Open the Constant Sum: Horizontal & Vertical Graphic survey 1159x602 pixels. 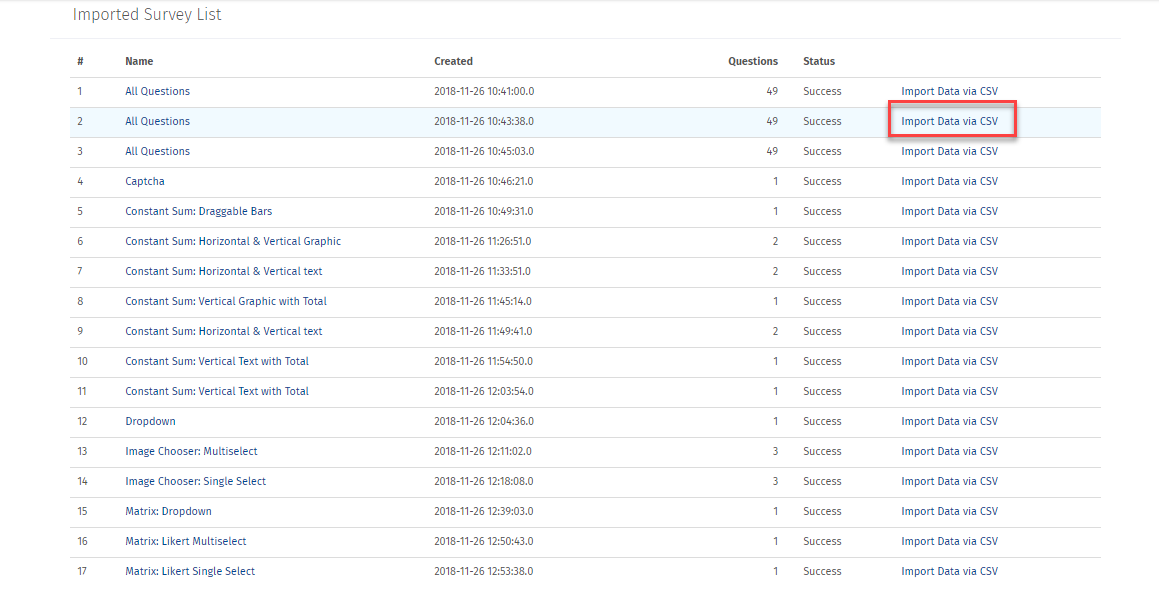(232, 241)
